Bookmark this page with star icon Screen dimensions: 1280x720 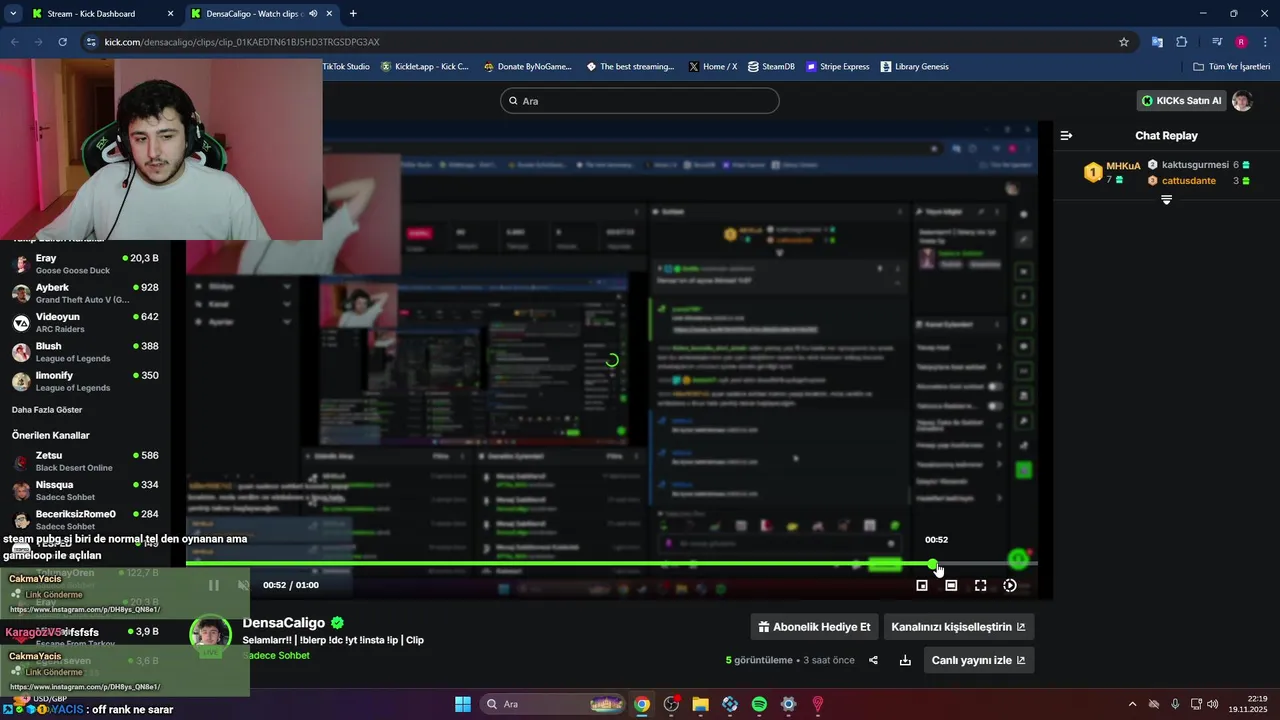1124,42
